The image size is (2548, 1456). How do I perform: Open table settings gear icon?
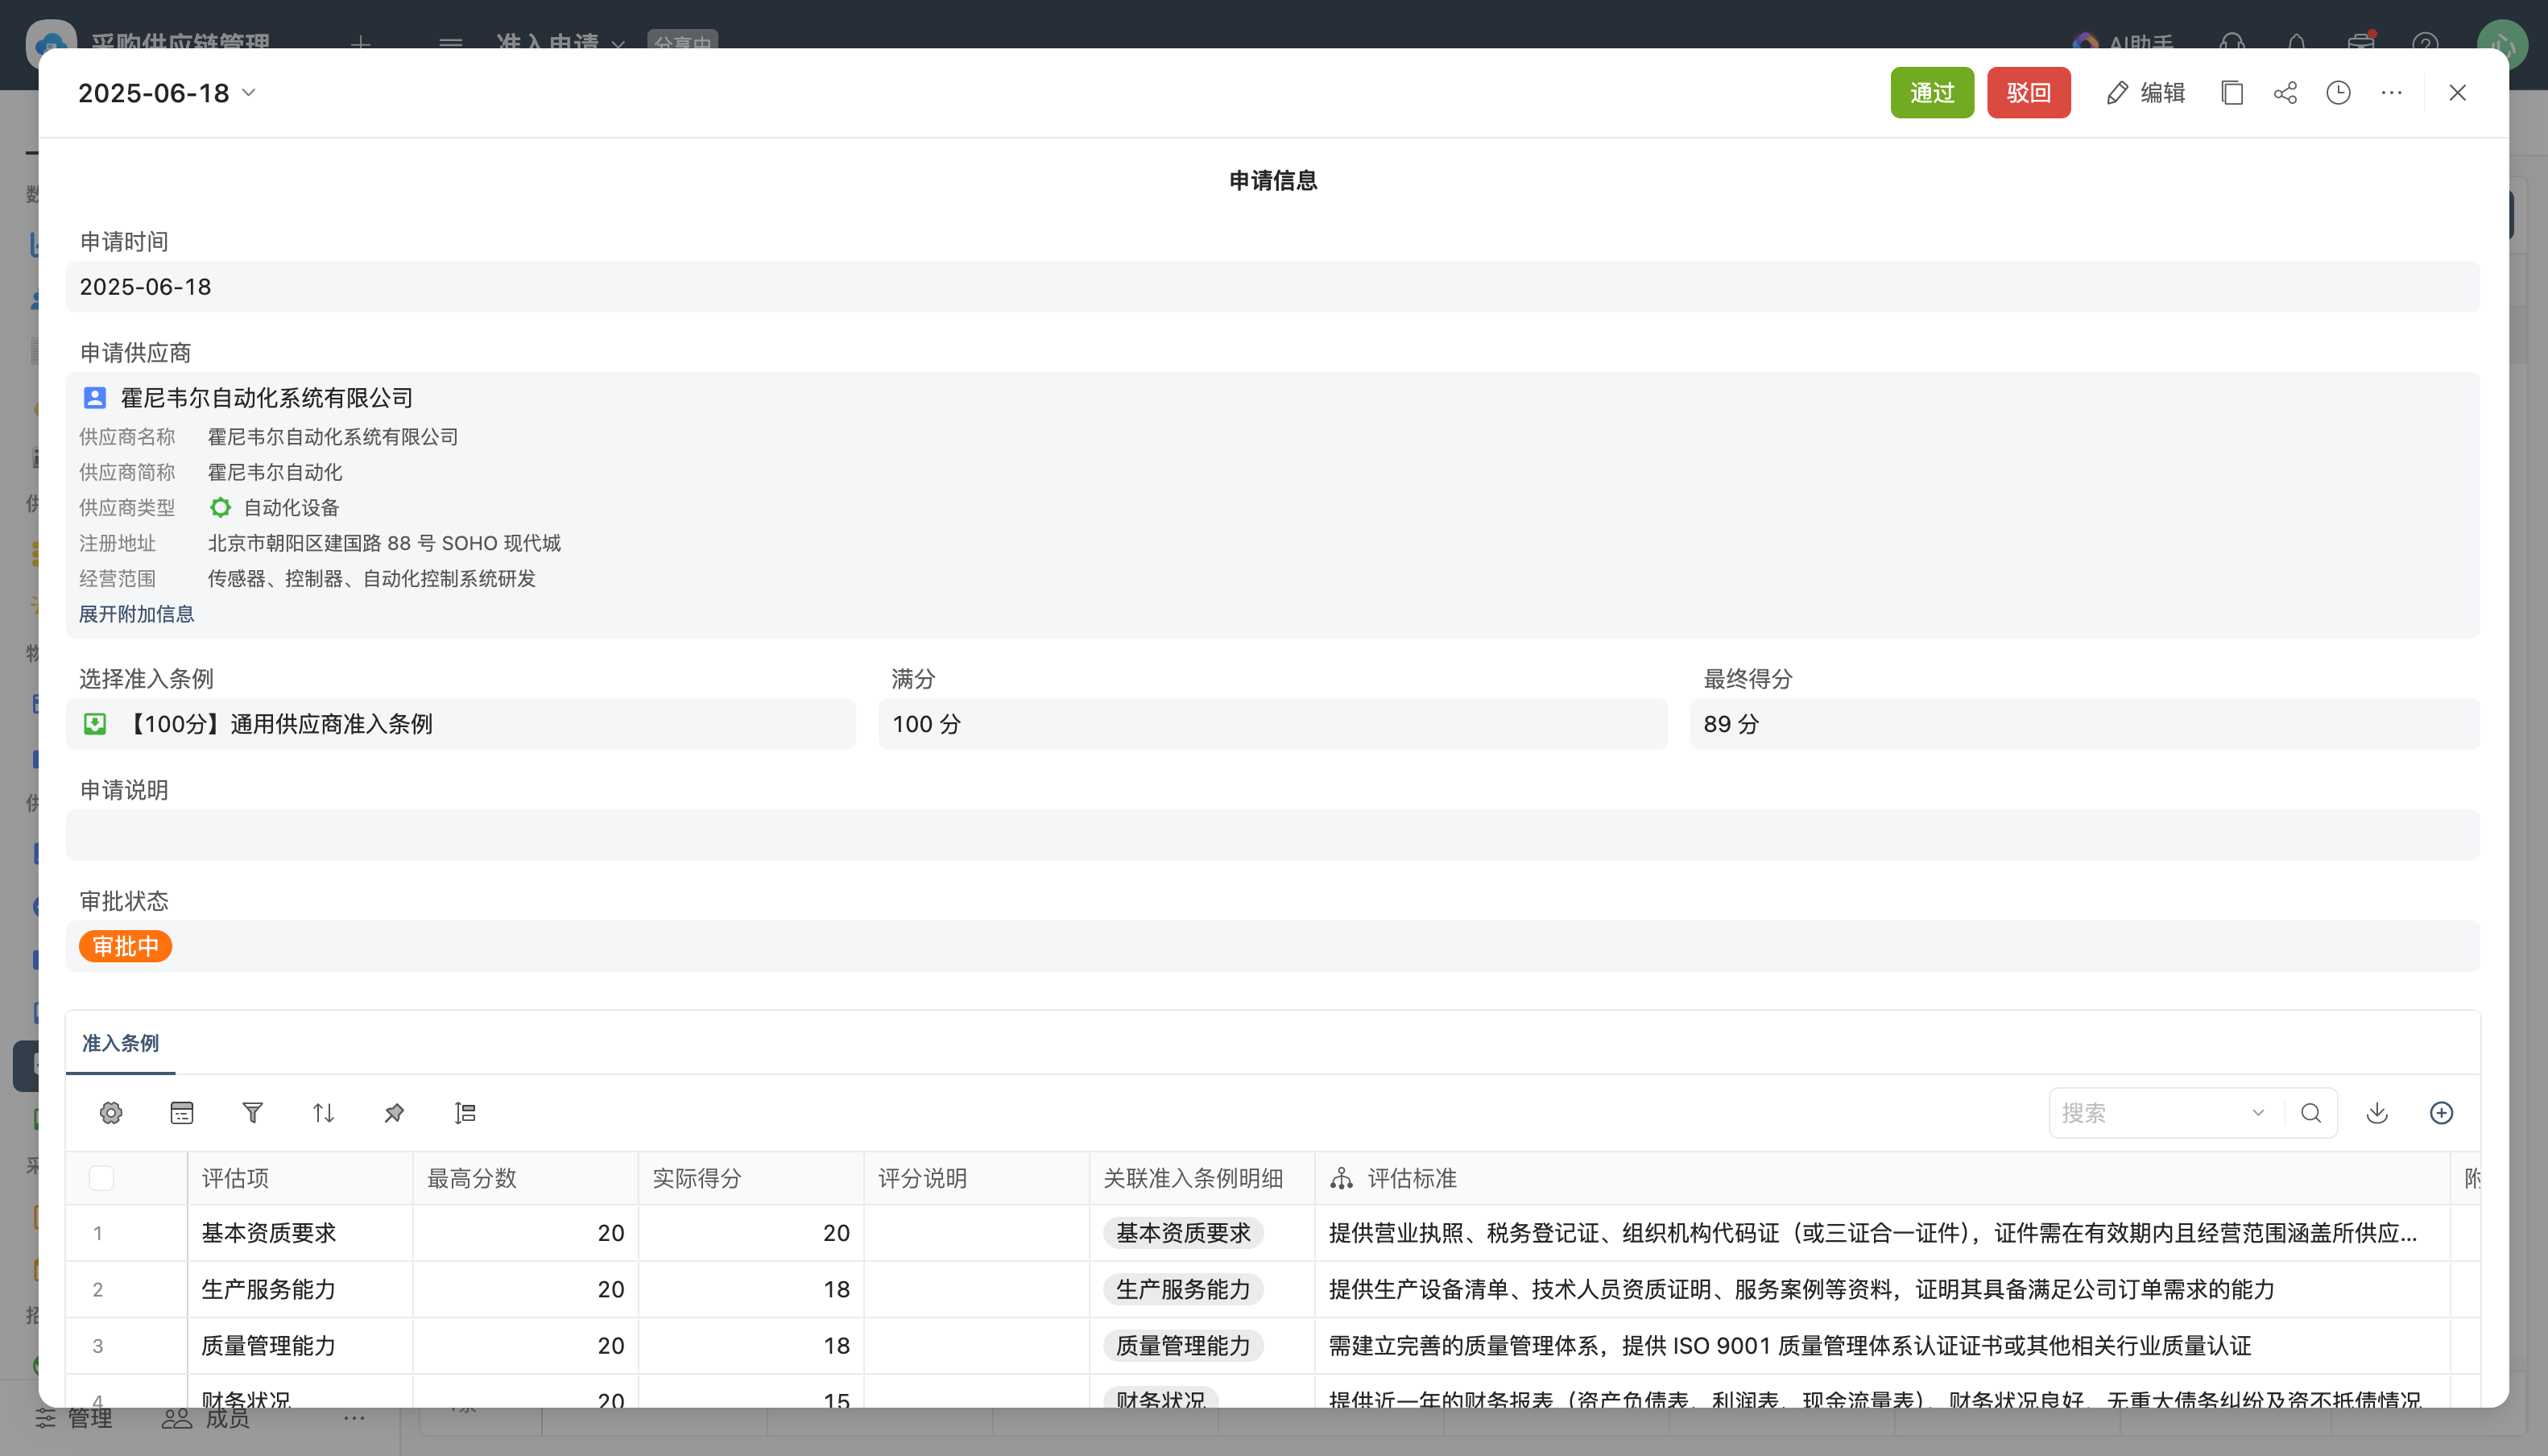[111, 1113]
